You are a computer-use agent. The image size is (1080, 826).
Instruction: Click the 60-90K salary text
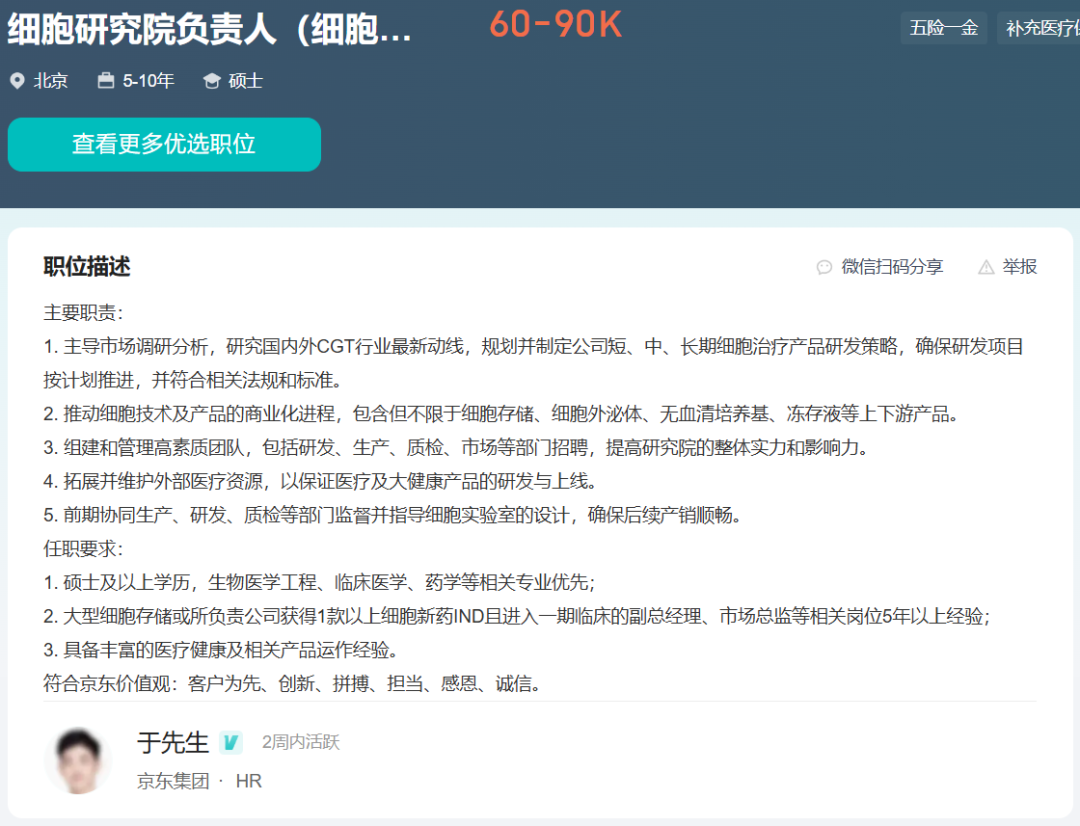coord(555,26)
